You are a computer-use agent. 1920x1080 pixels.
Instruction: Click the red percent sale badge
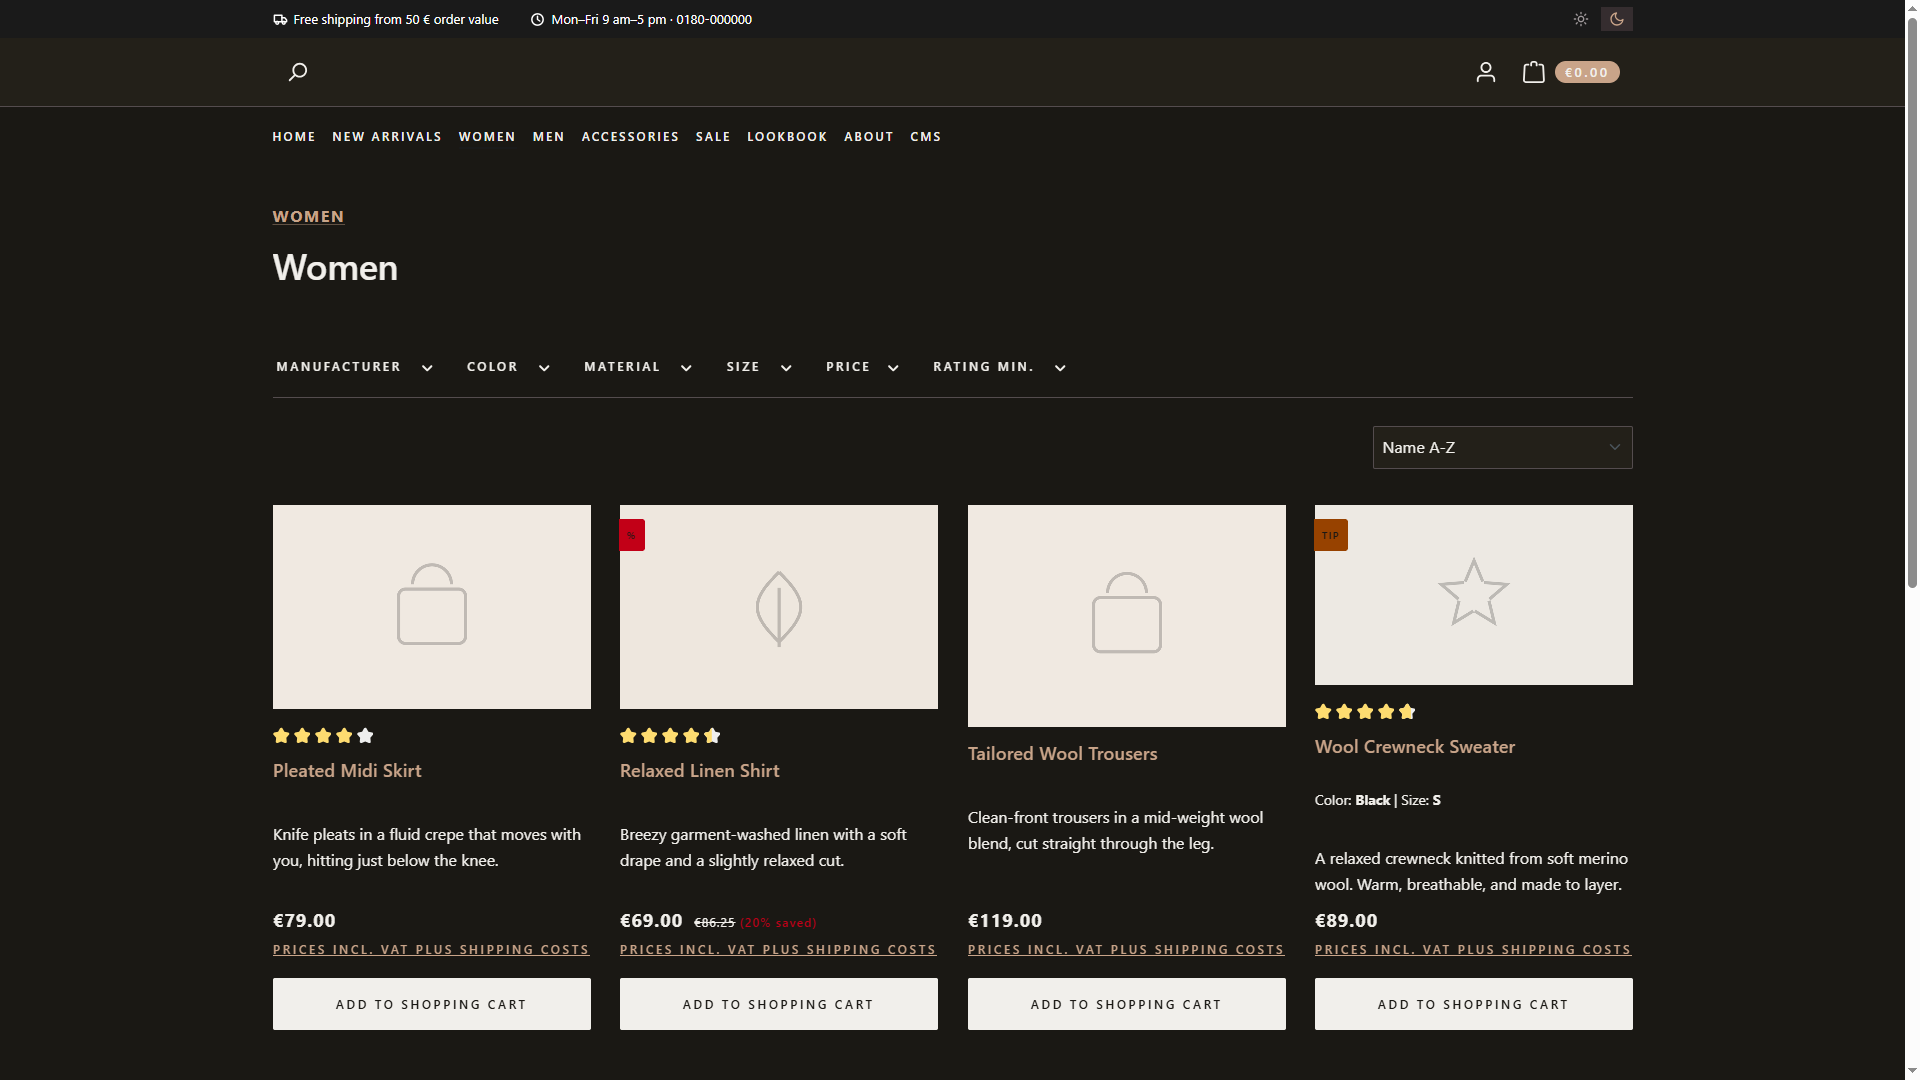[x=632, y=535]
